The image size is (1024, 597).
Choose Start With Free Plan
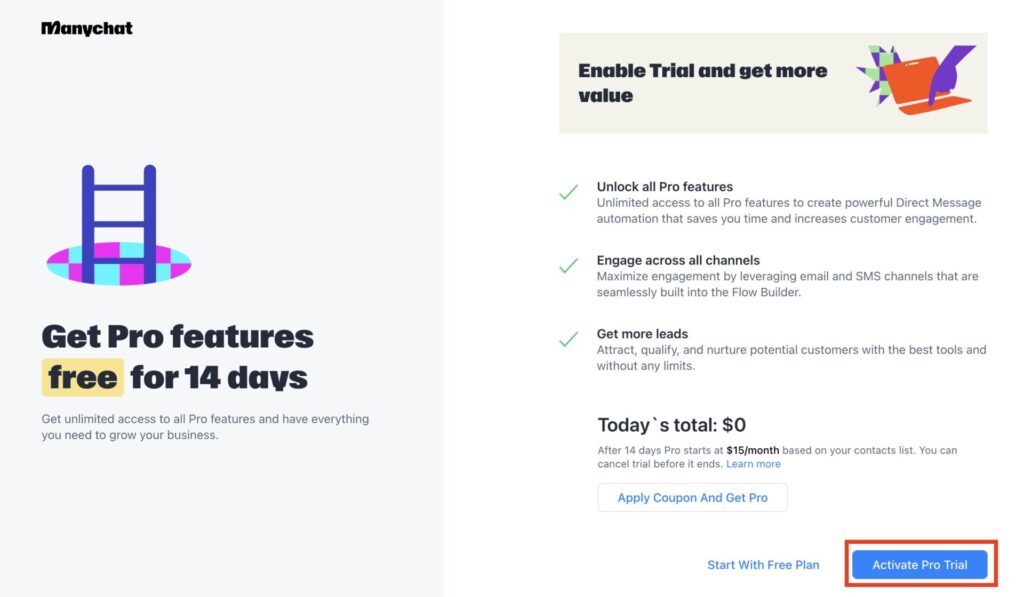point(763,565)
